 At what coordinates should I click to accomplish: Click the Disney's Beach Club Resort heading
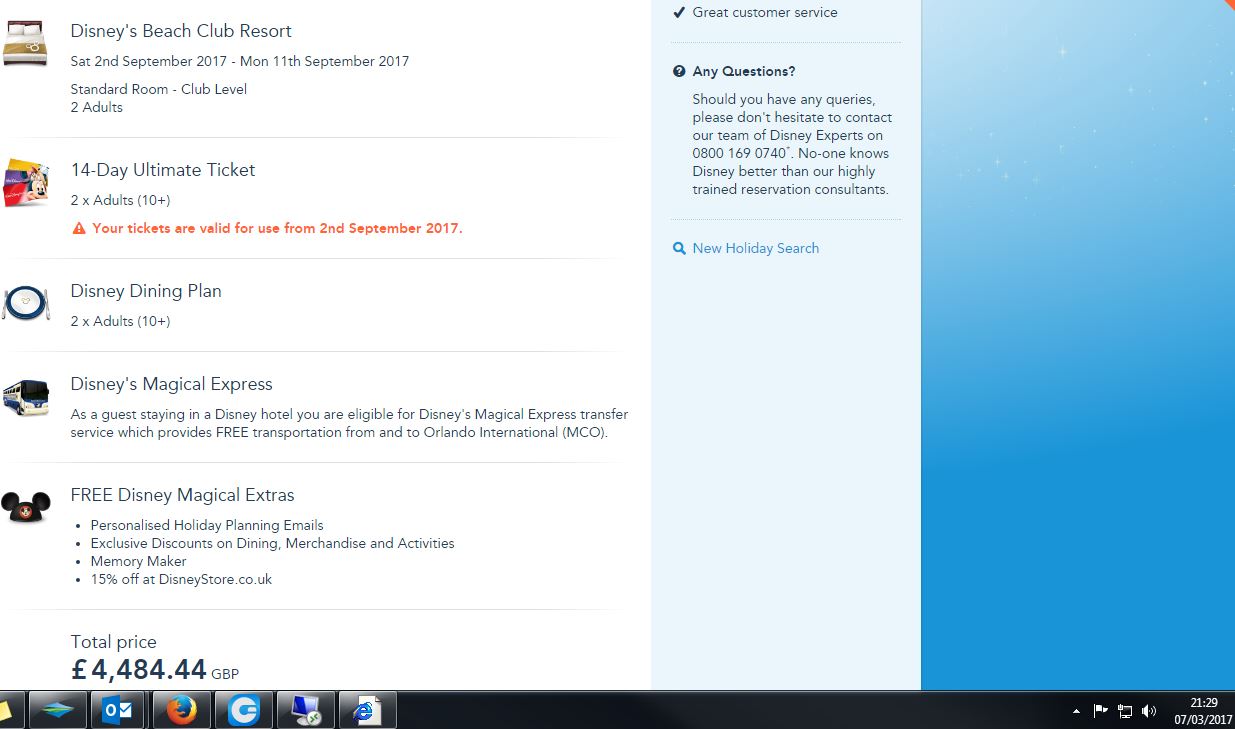pyautogui.click(x=181, y=31)
